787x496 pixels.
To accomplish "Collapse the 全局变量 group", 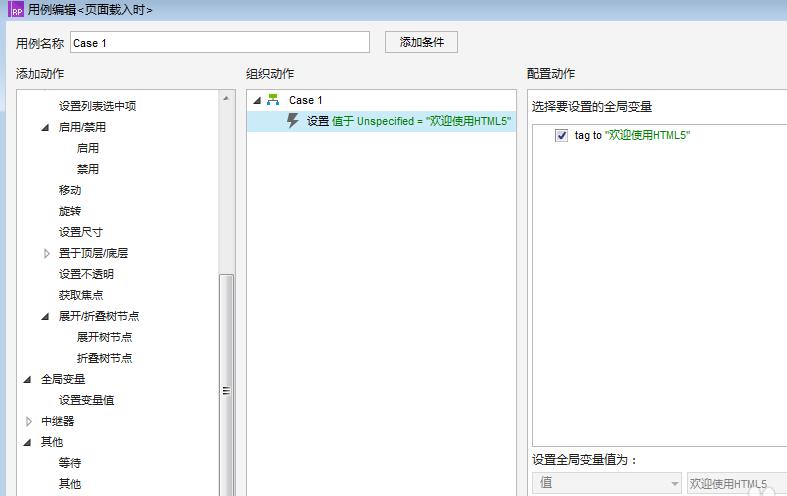I will [28, 380].
